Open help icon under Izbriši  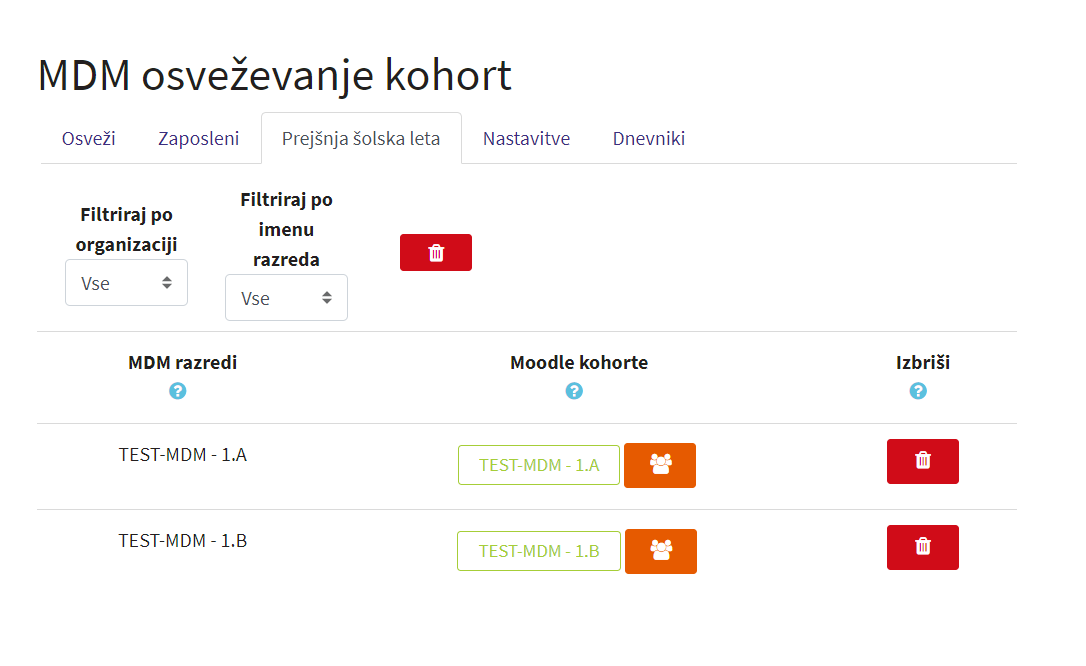click(918, 391)
